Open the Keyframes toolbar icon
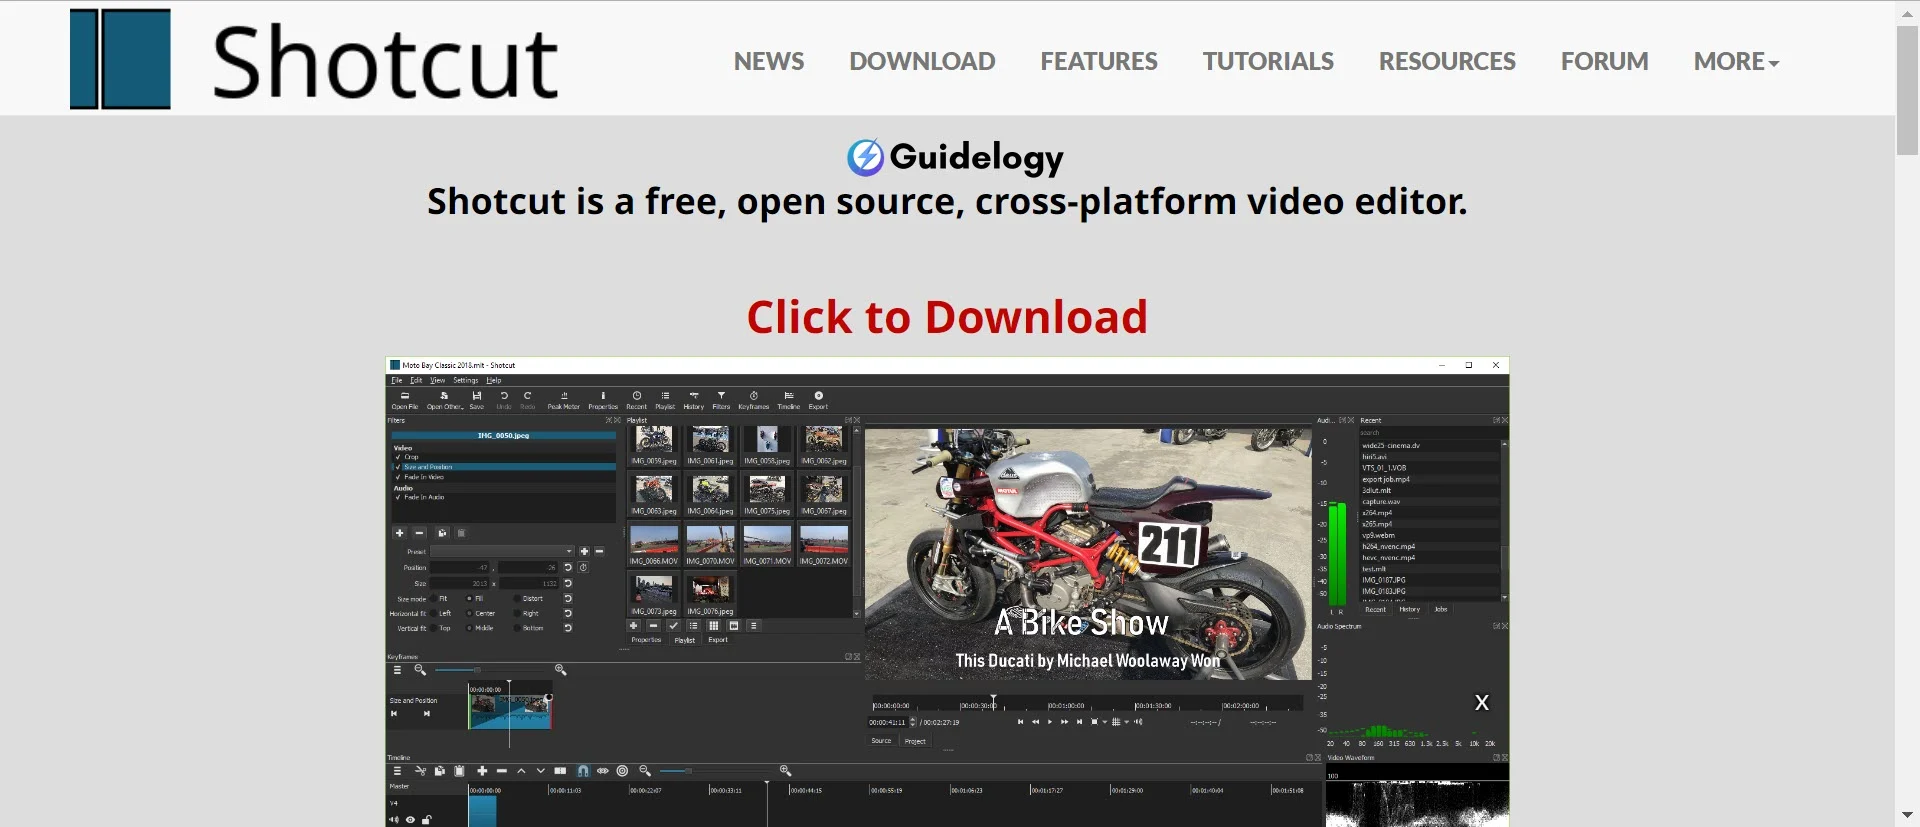This screenshot has height=827, width=1920. (x=754, y=400)
